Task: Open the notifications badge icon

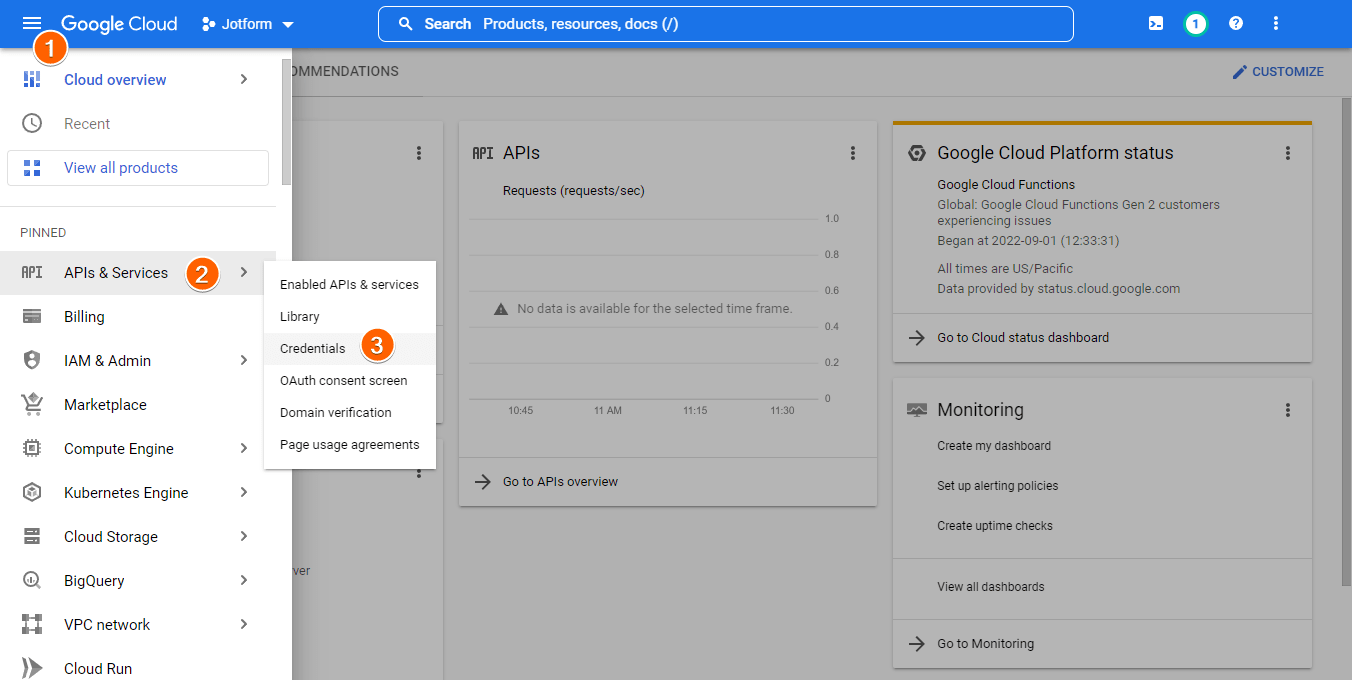Action: [1195, 24]
